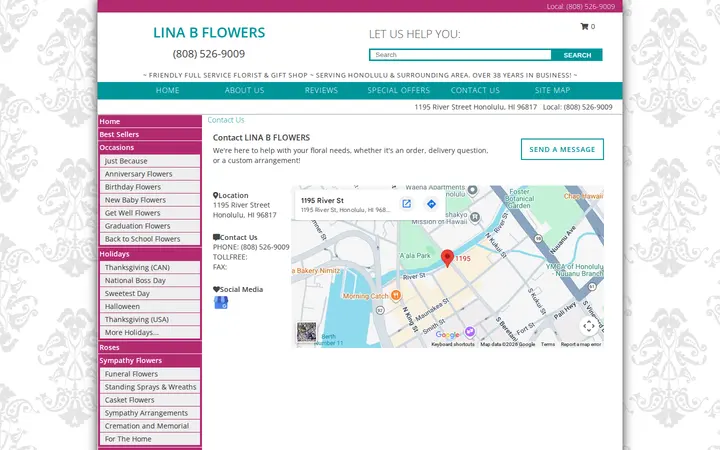Image resolution: width=720 pixels, height=450 pixels.
Task: Click the LINA B FLOWERS logo title
Action: click(x=209, y=33)
